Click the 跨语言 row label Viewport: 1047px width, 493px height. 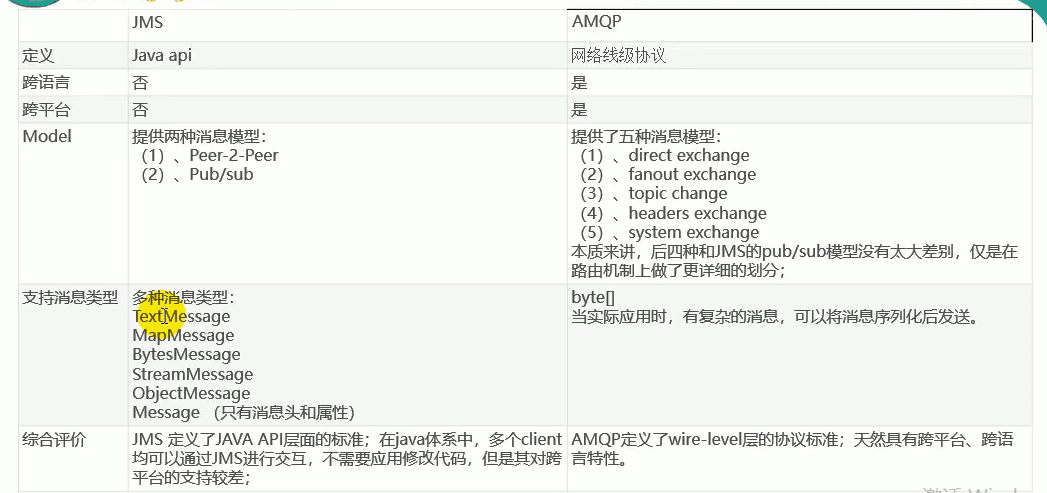pyautogui.click(x=46, y=83)
